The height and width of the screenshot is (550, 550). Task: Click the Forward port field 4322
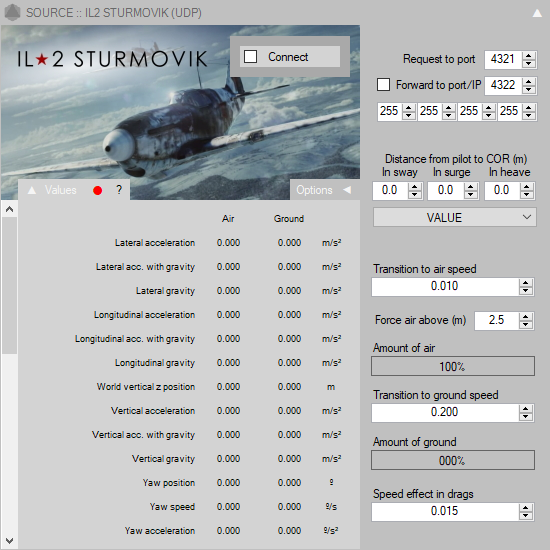(503, 85)
